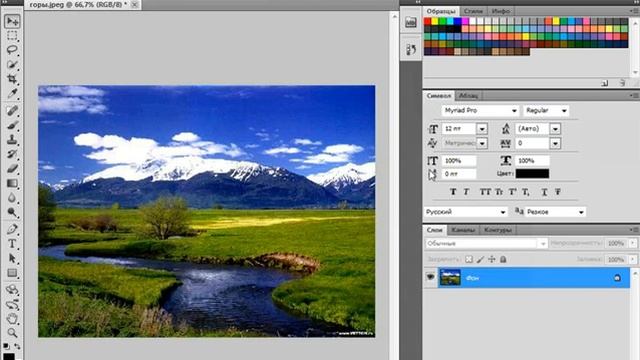The height and width of the screenshot is (360, 640).
Task: Create new swatch from foreground color
Action: click(604, 83)
